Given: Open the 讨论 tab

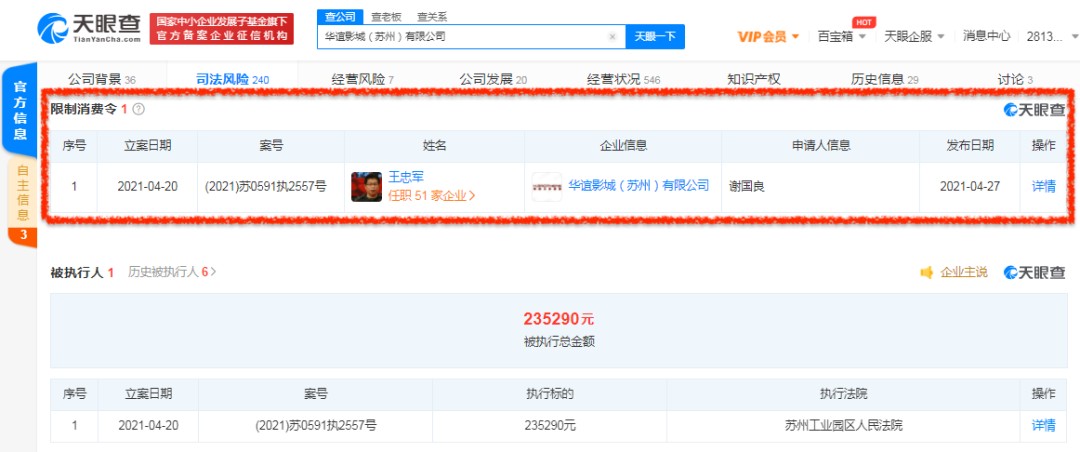Looking at the screenshot, I should pos(1015,80).
